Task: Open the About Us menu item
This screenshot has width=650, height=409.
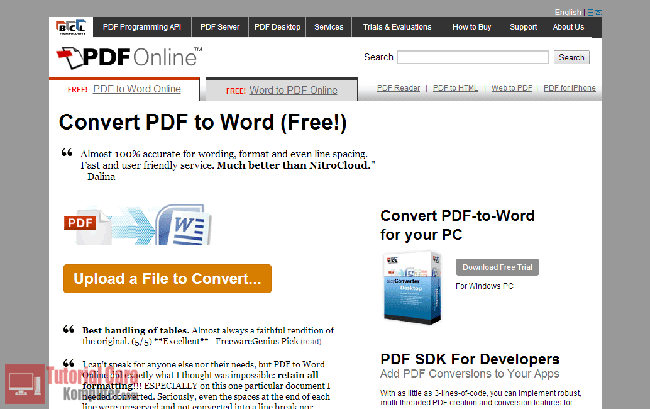Action: [568, 27]
